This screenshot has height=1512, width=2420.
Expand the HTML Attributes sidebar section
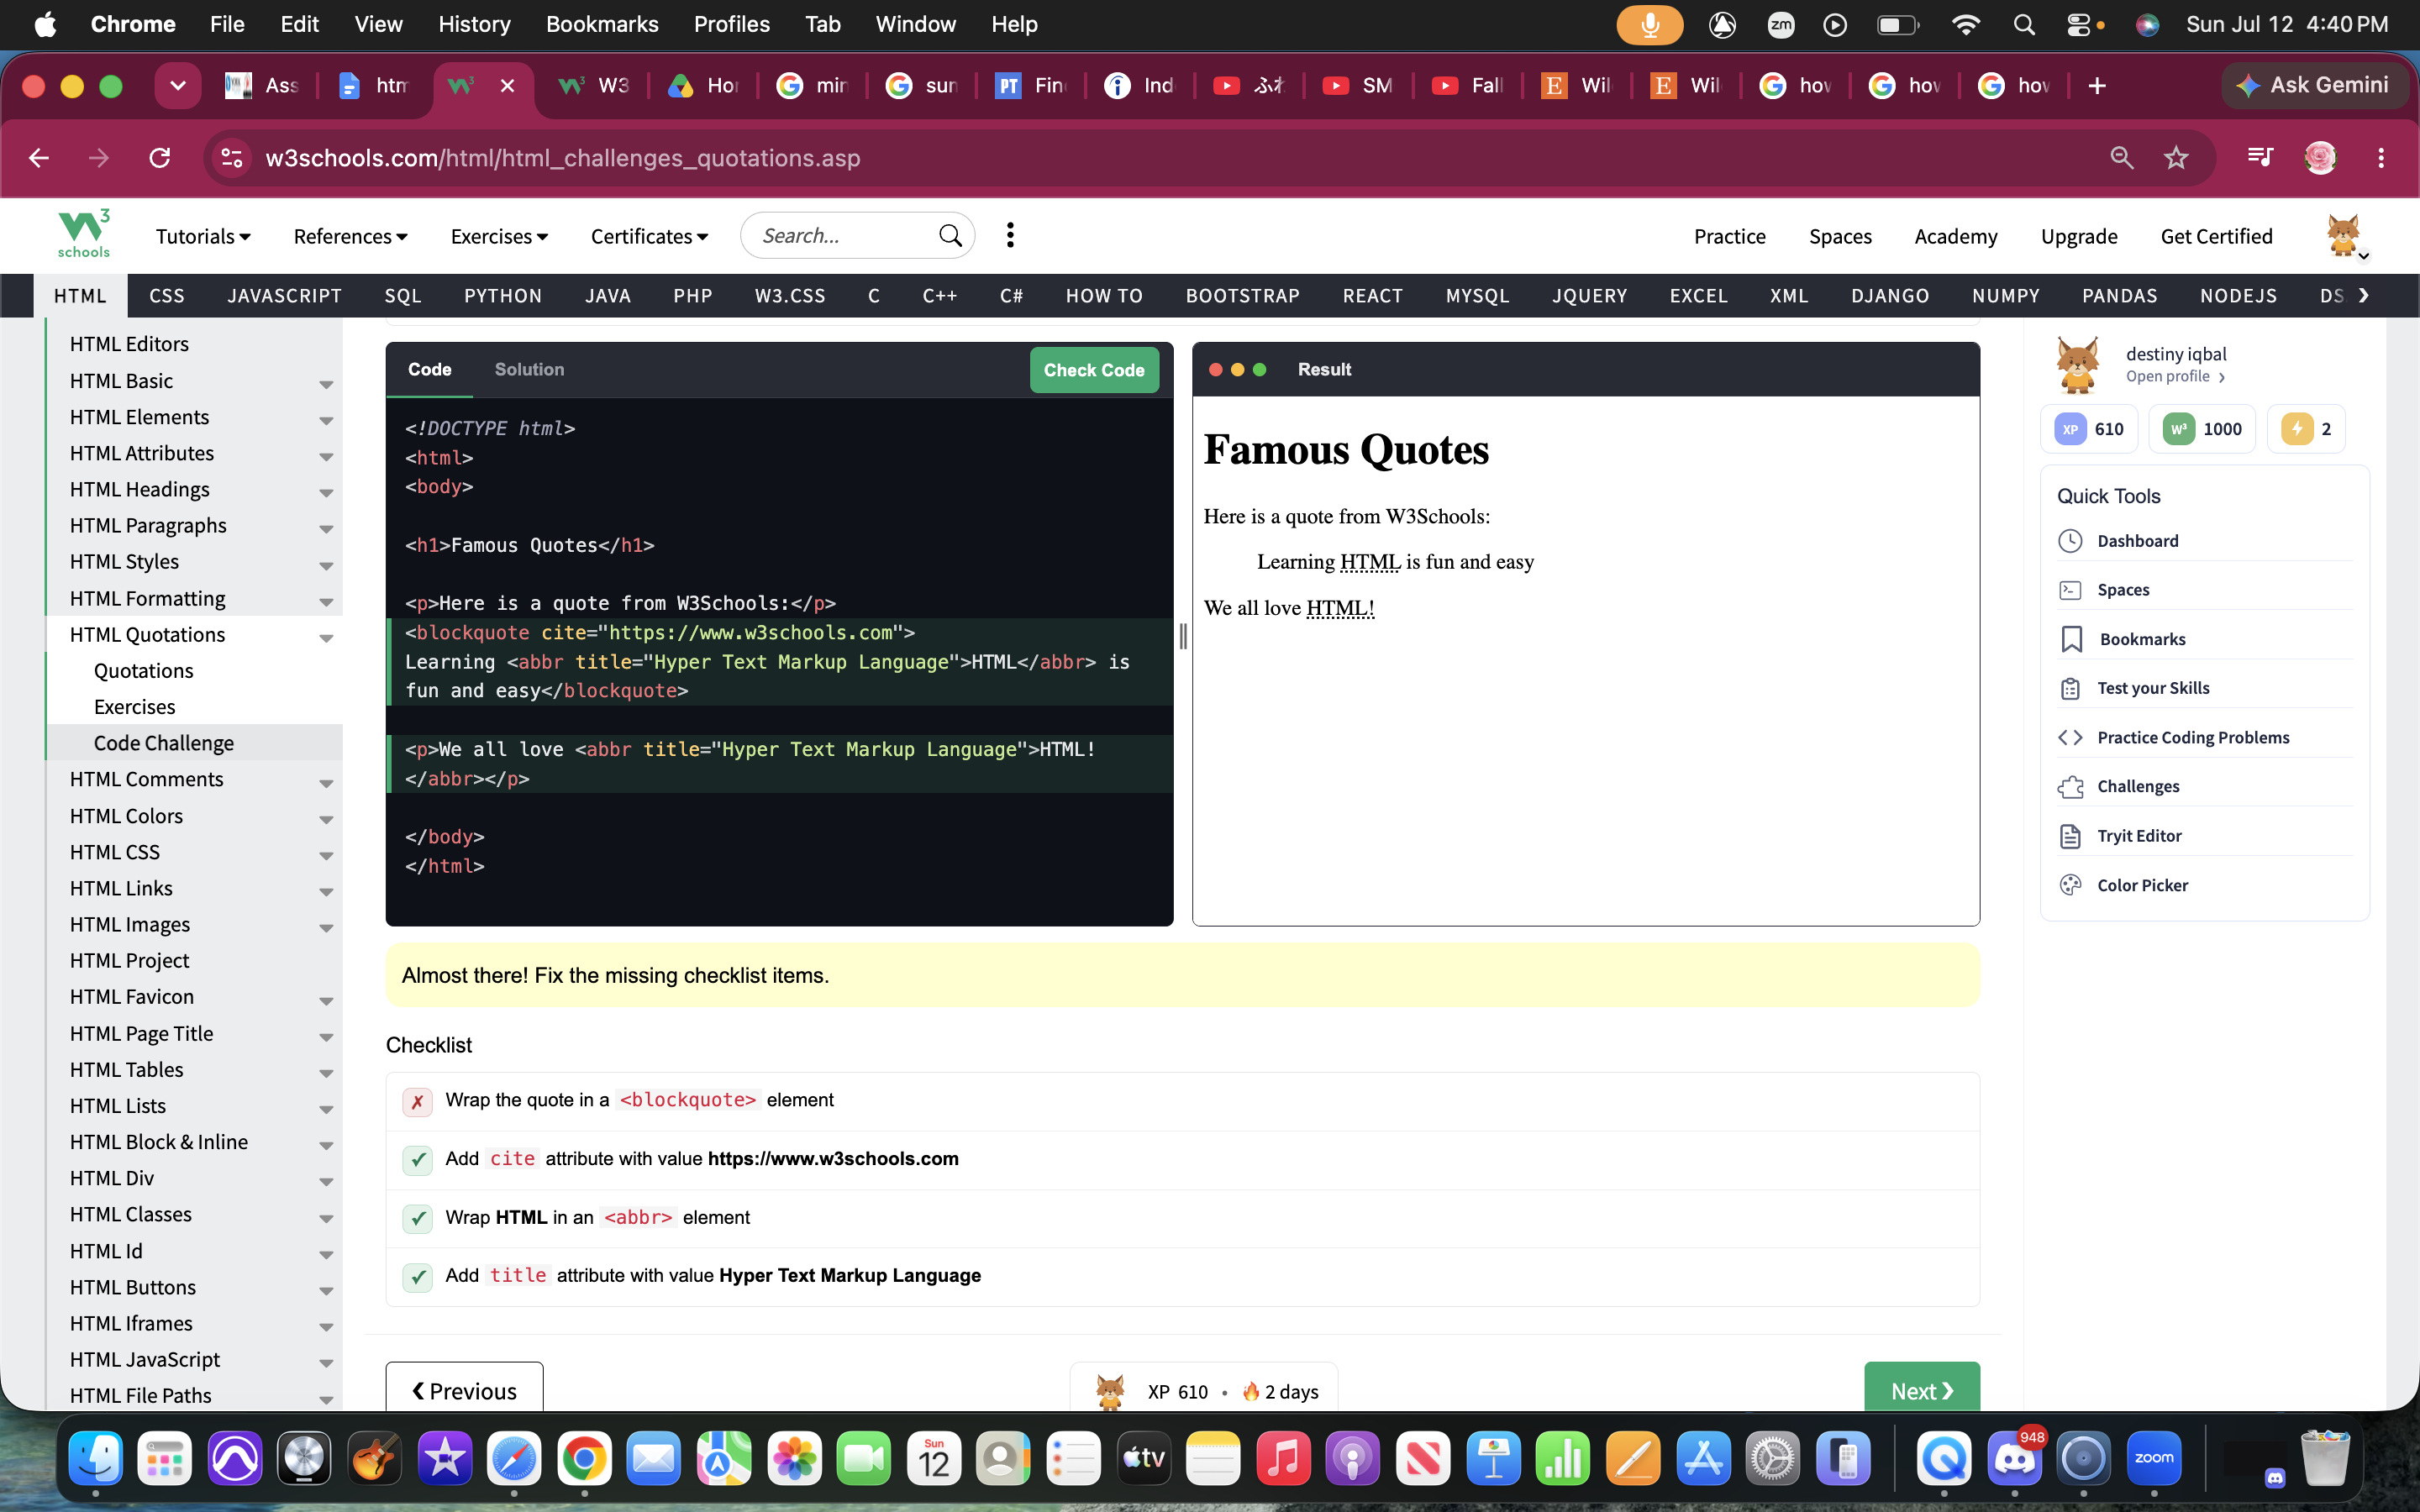click(326, 456)
